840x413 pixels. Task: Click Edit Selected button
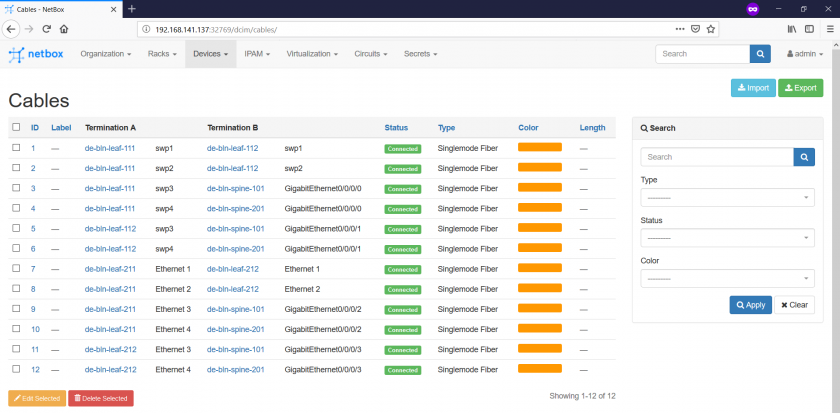point(37,399)
